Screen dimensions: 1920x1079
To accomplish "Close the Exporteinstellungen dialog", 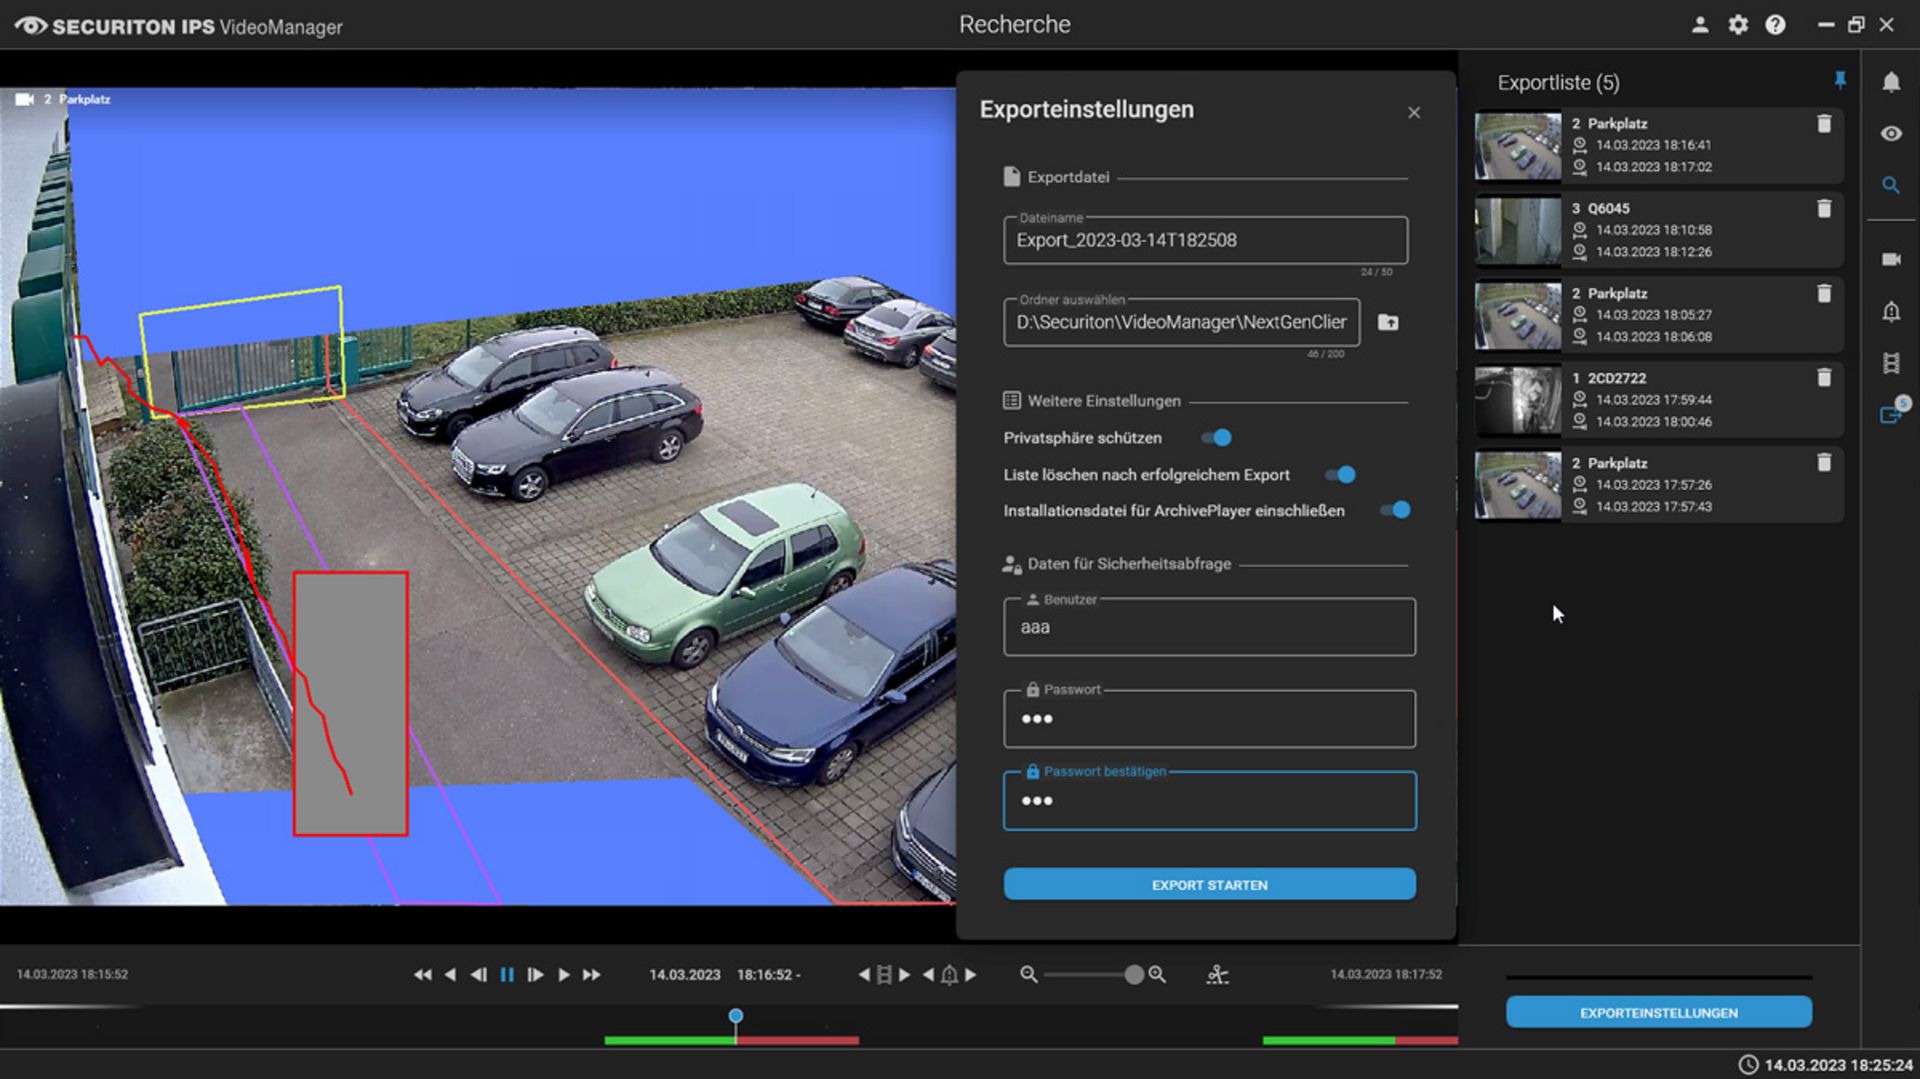I will point(1414,112).
